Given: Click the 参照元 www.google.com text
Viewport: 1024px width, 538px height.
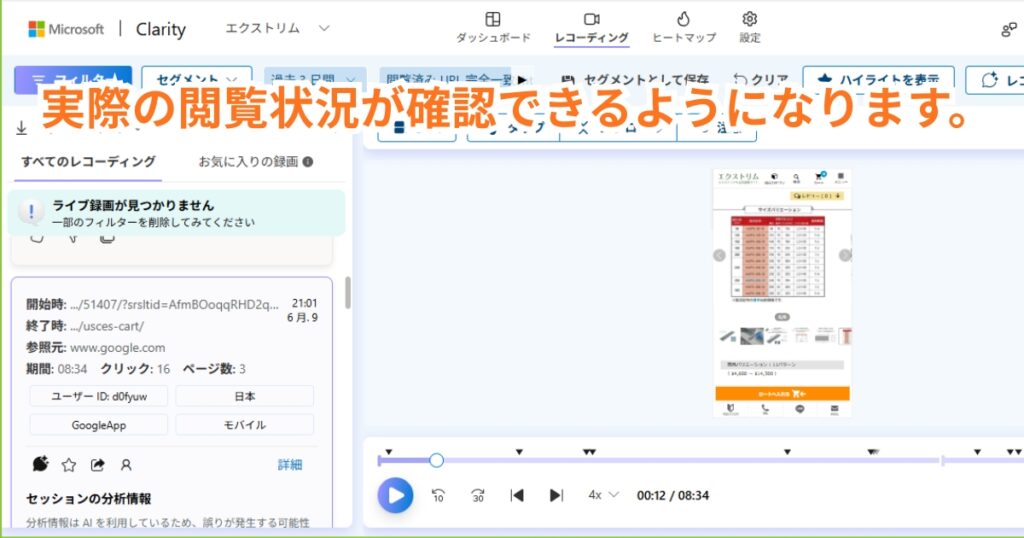Looking at the screenshot, I should [118, 347].
